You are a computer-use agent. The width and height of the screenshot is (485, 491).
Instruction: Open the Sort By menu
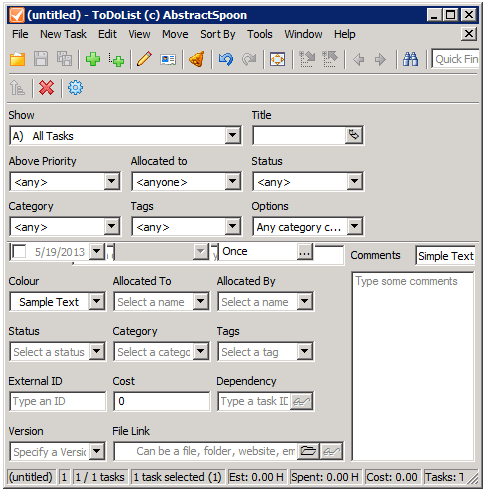point(218,34)
